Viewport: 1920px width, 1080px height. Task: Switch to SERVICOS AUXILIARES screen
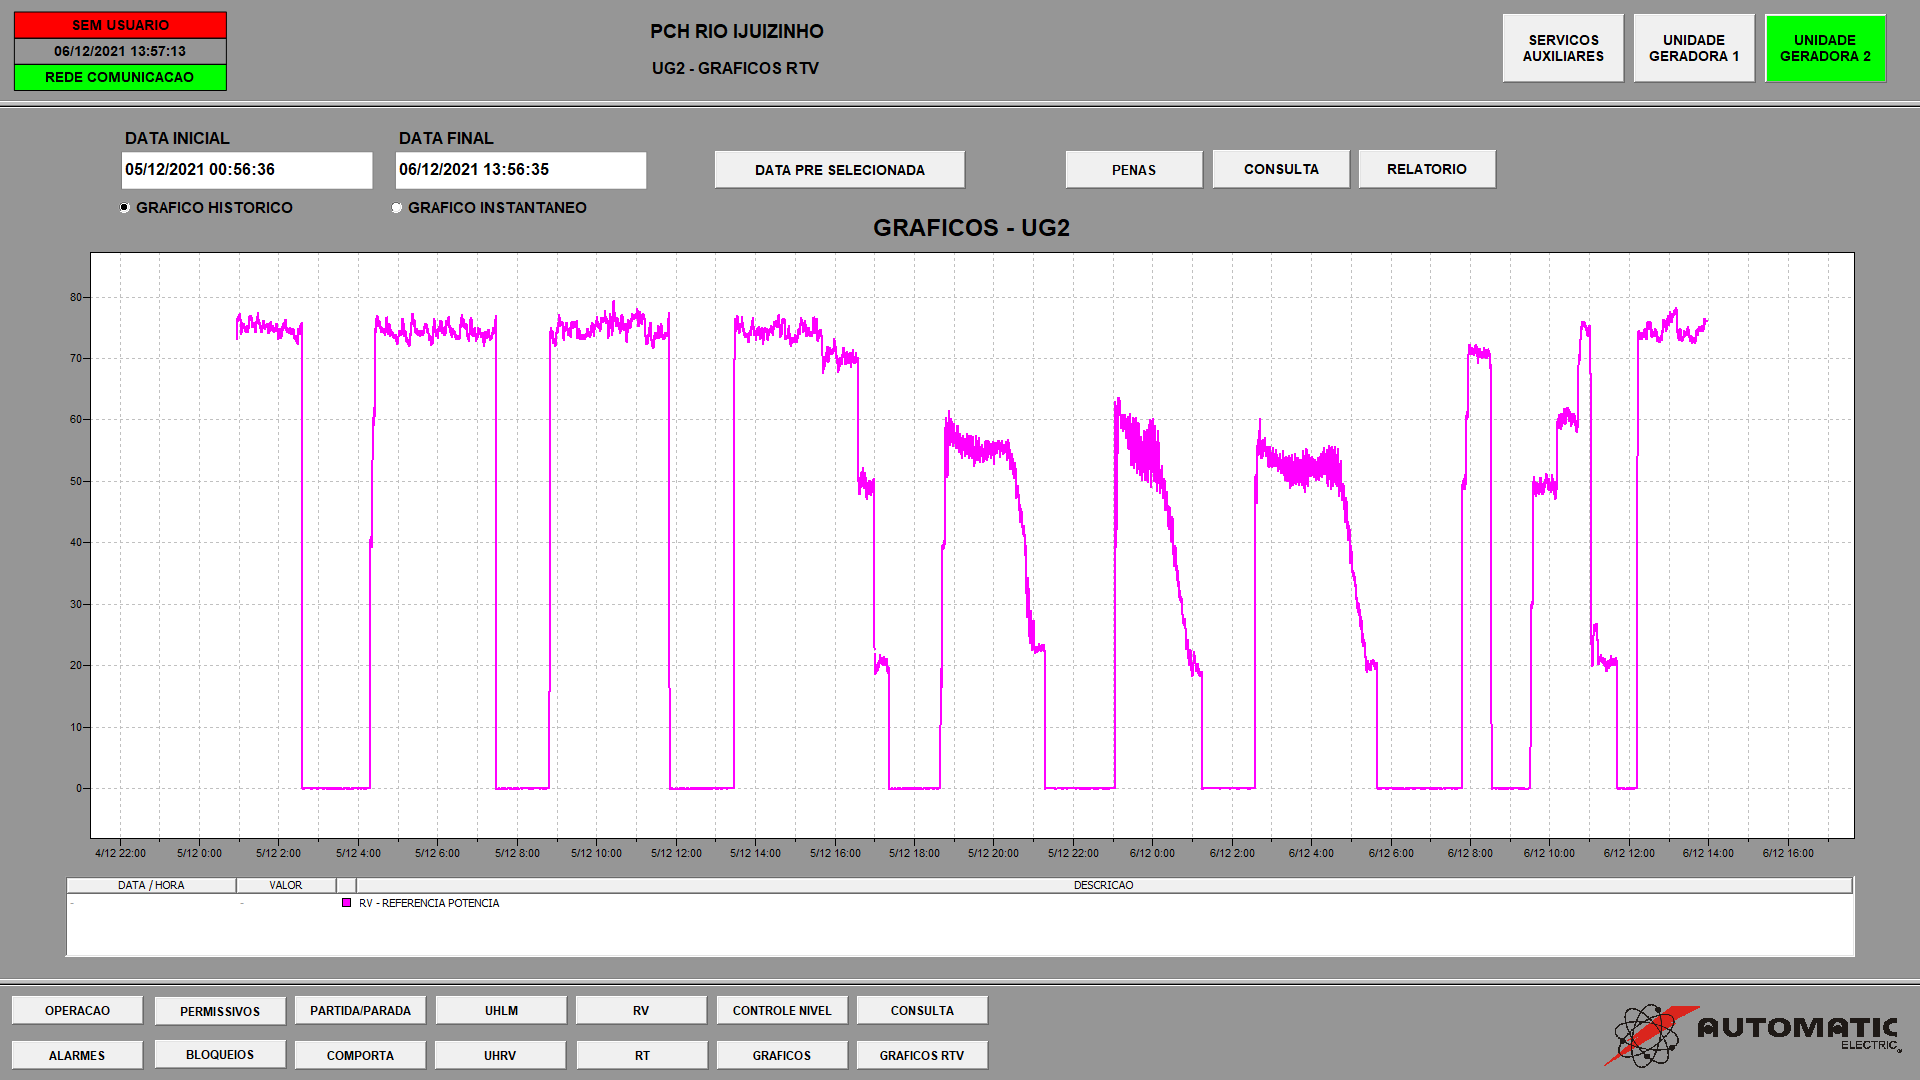[1563, 48]
